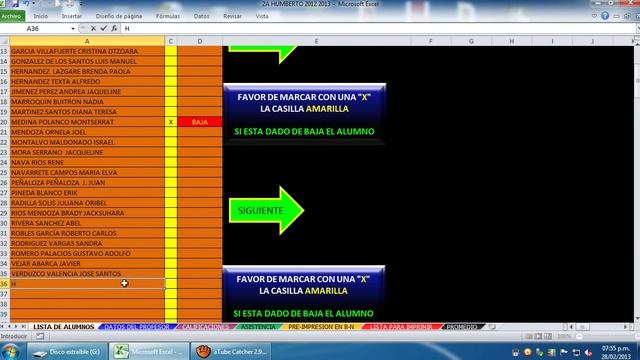Switch to CALIFICACIONES sheet tab

point(205,327)
